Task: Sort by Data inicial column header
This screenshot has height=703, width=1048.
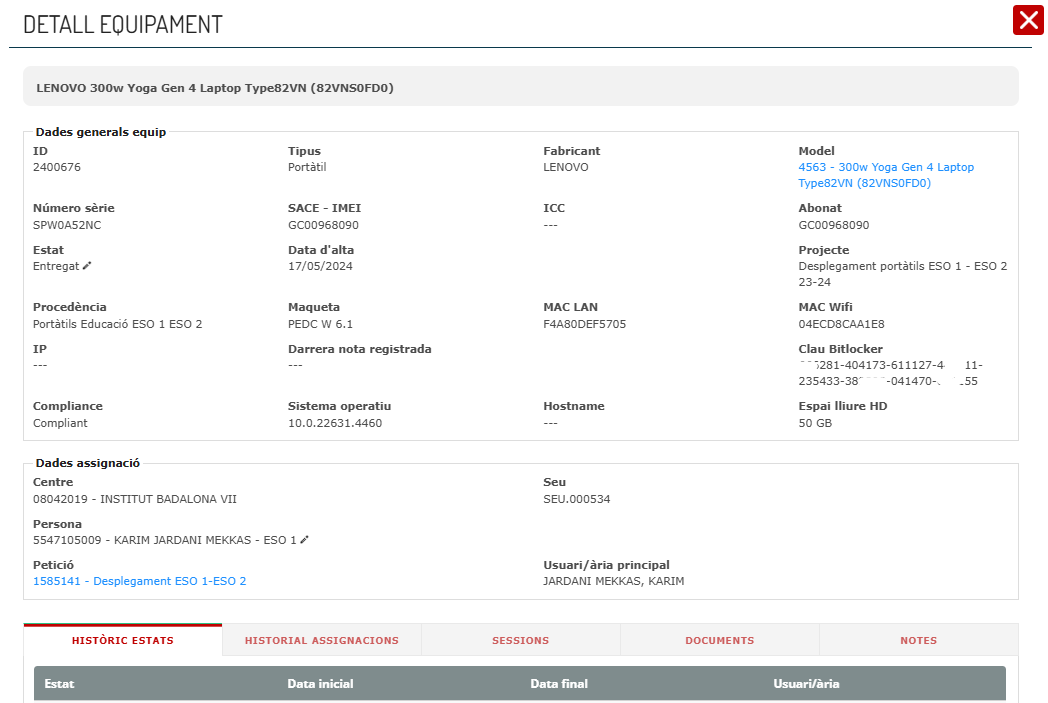Action: point(320,684)
